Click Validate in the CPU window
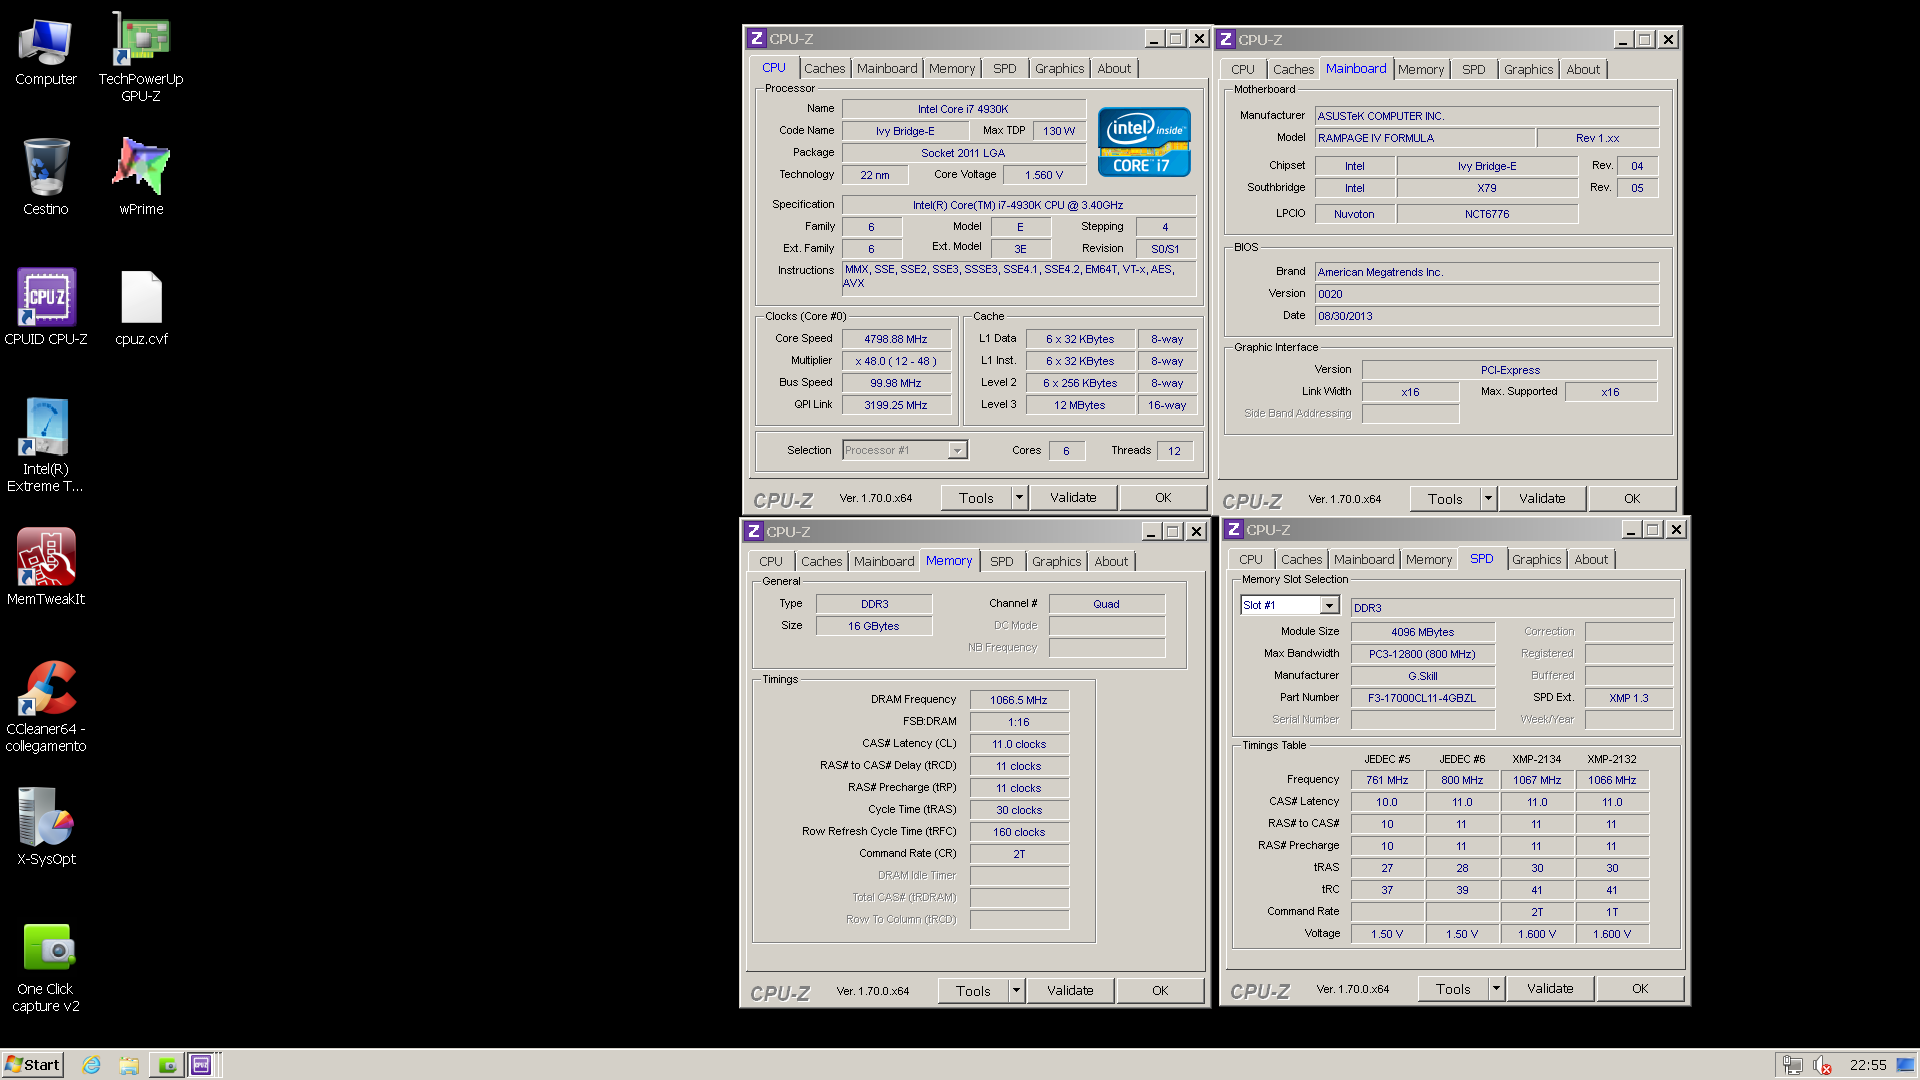Image resolution: width=1920 pixels, height=1080 pixels. pyautogui.click(x=1073, y=497)
